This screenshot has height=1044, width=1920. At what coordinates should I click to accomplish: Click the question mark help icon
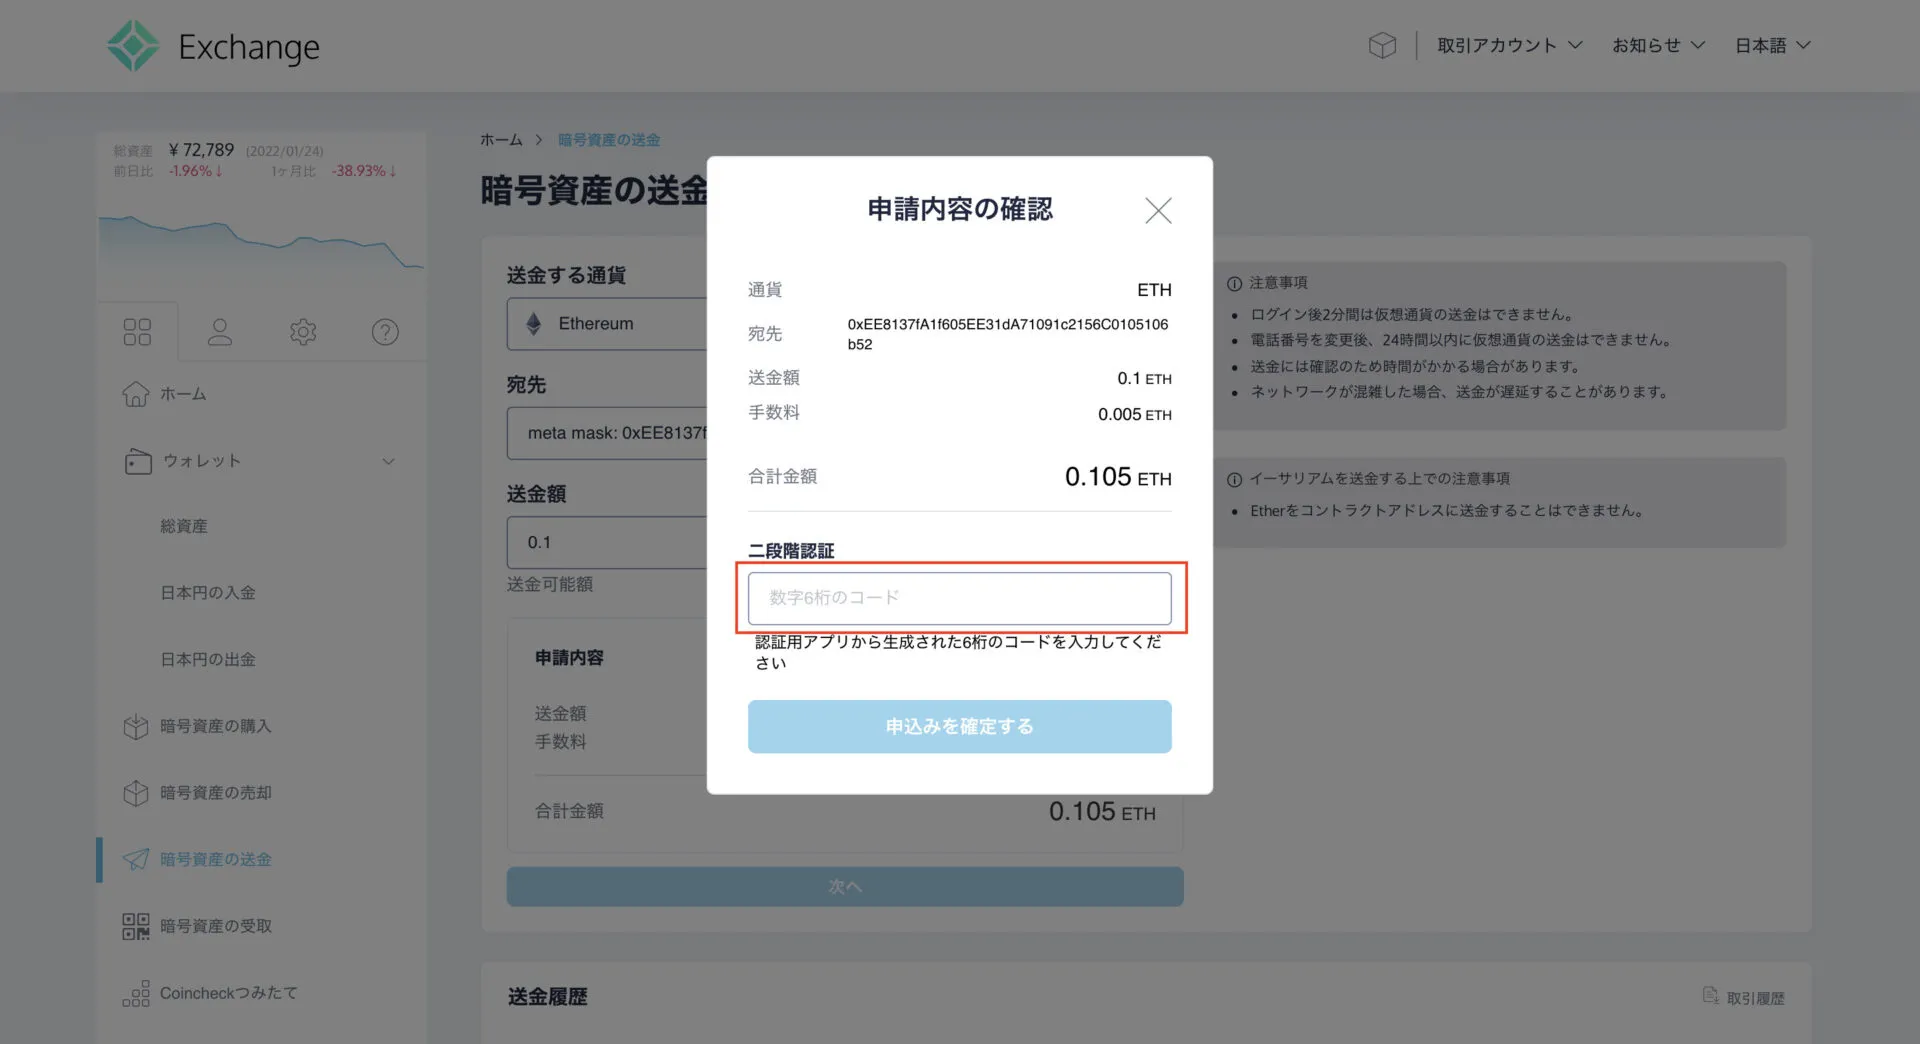385,331
